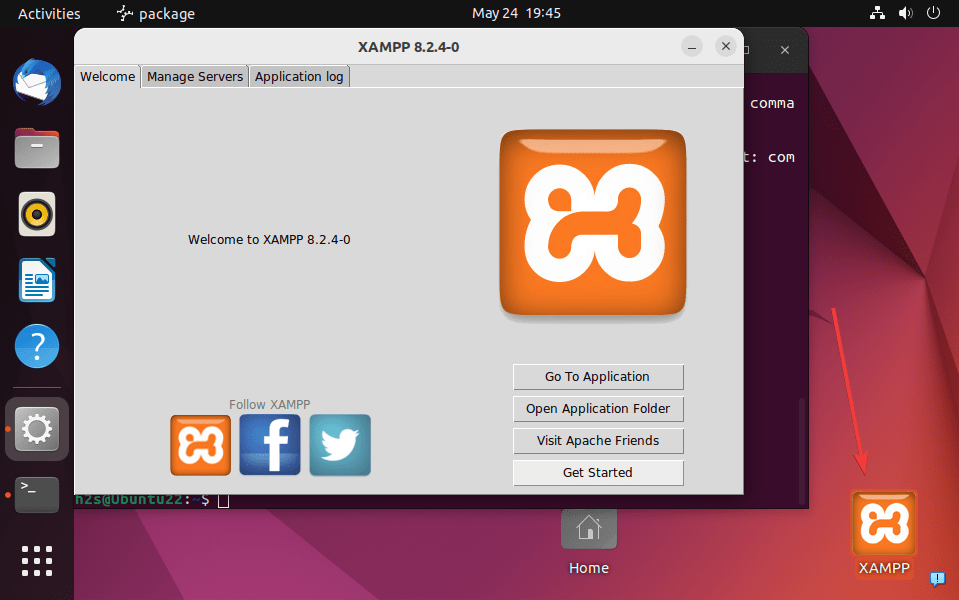Launch the XAMPP desktop shortcut icon
This screenshot has width=959, height=600.
(x=884, y=523)
